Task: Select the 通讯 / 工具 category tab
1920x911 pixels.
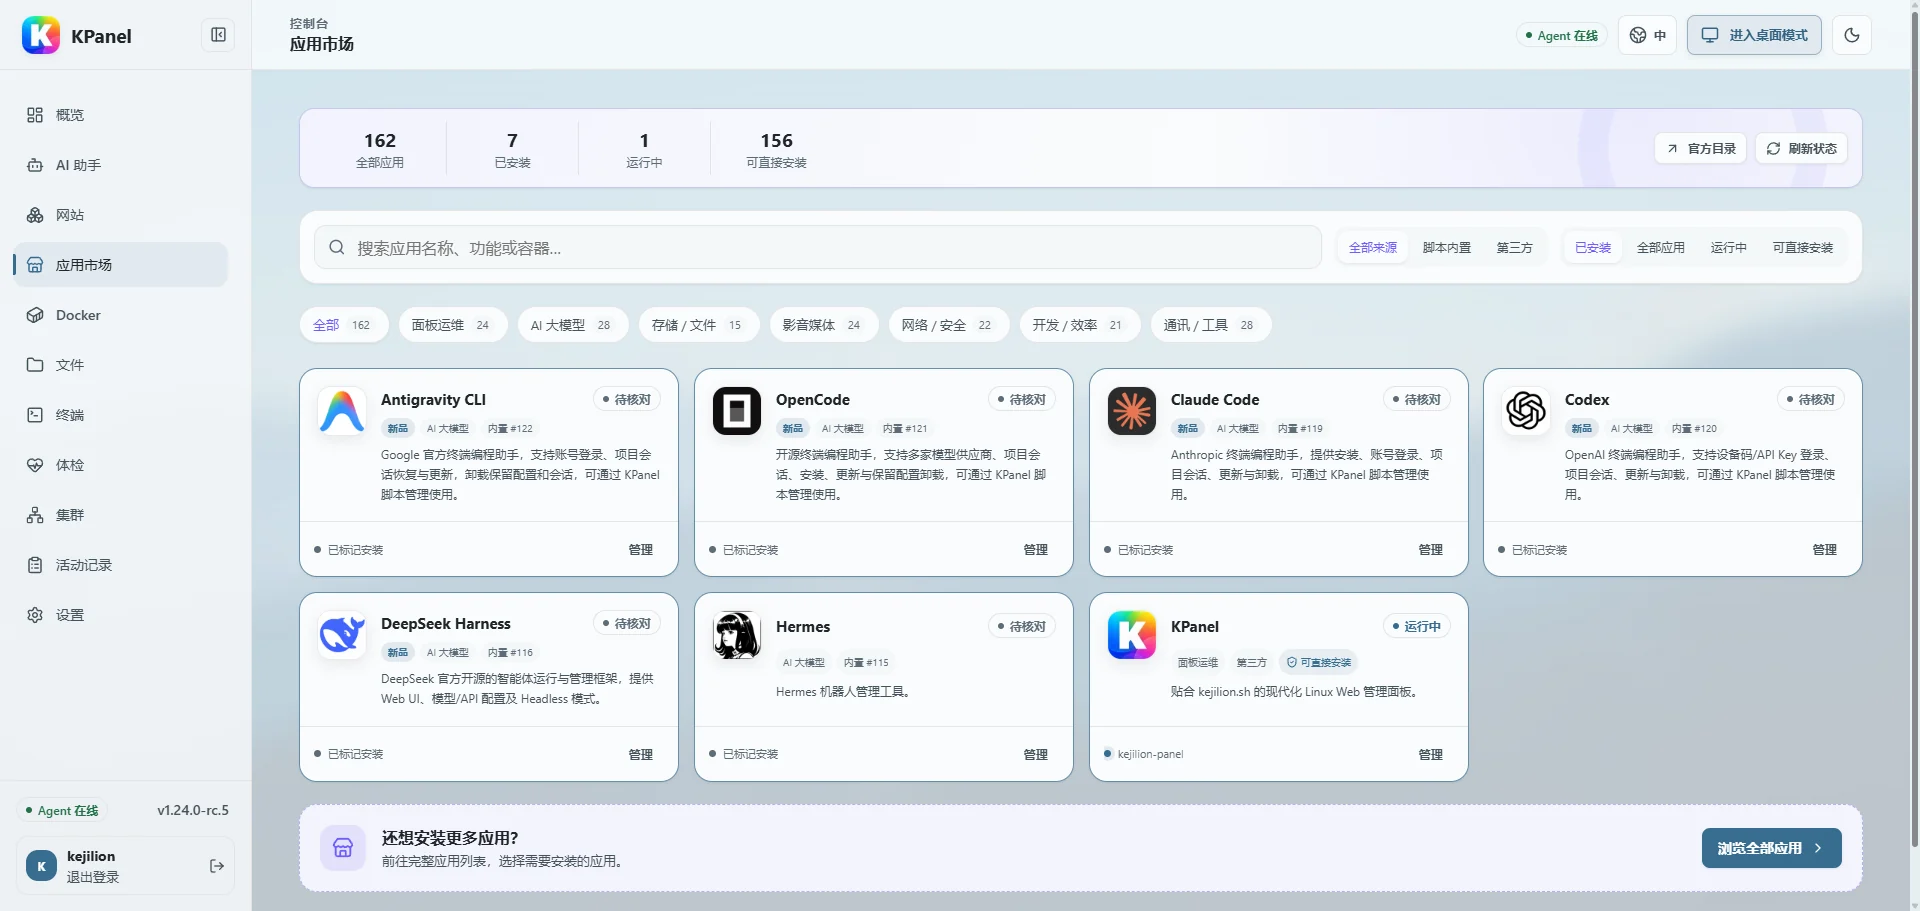Action: (1211, 325)
